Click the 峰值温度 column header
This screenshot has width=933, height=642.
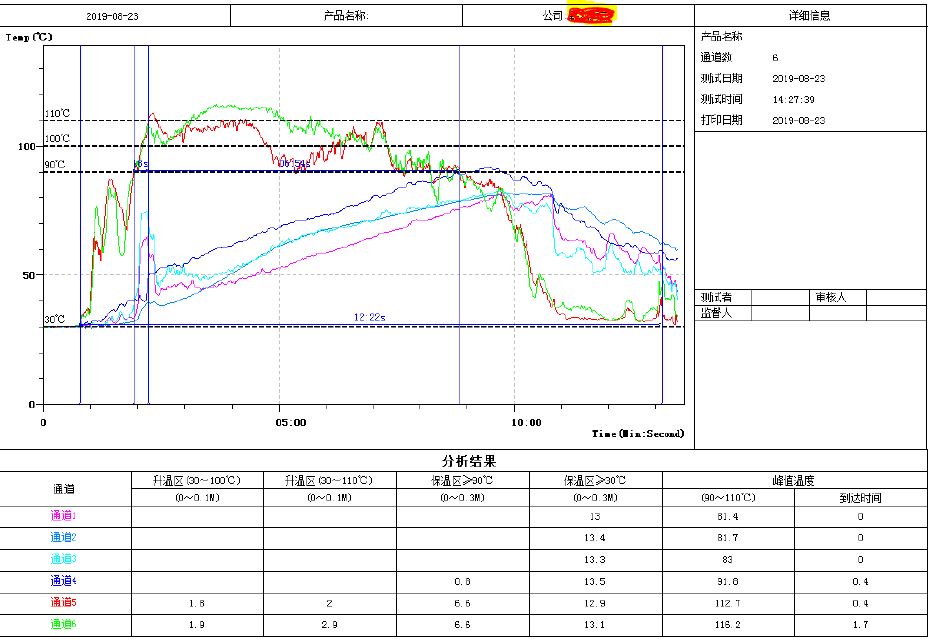click(x=794, y=480)
